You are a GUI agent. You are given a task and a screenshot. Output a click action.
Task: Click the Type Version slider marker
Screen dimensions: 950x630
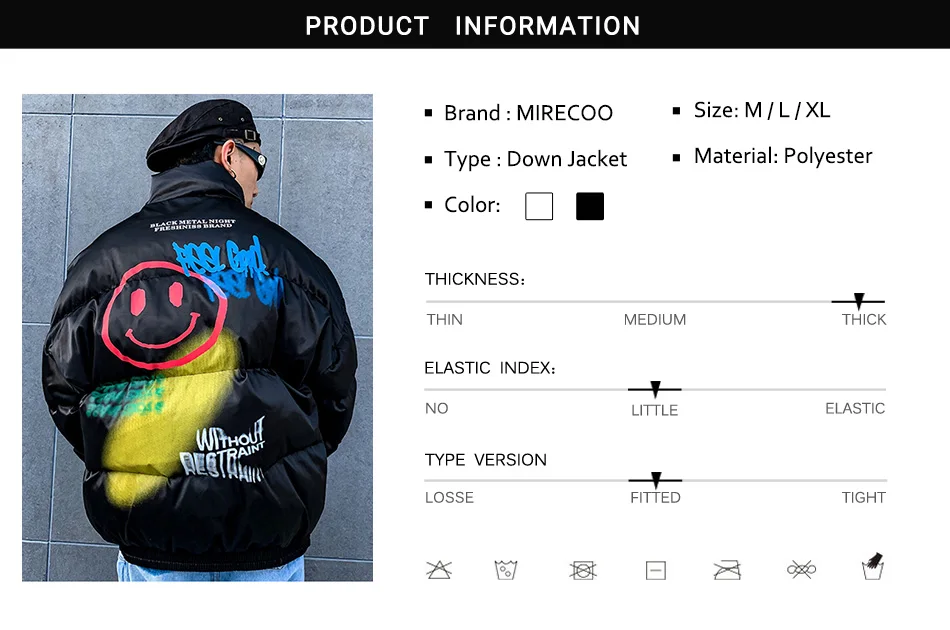[x=656, y=480]
